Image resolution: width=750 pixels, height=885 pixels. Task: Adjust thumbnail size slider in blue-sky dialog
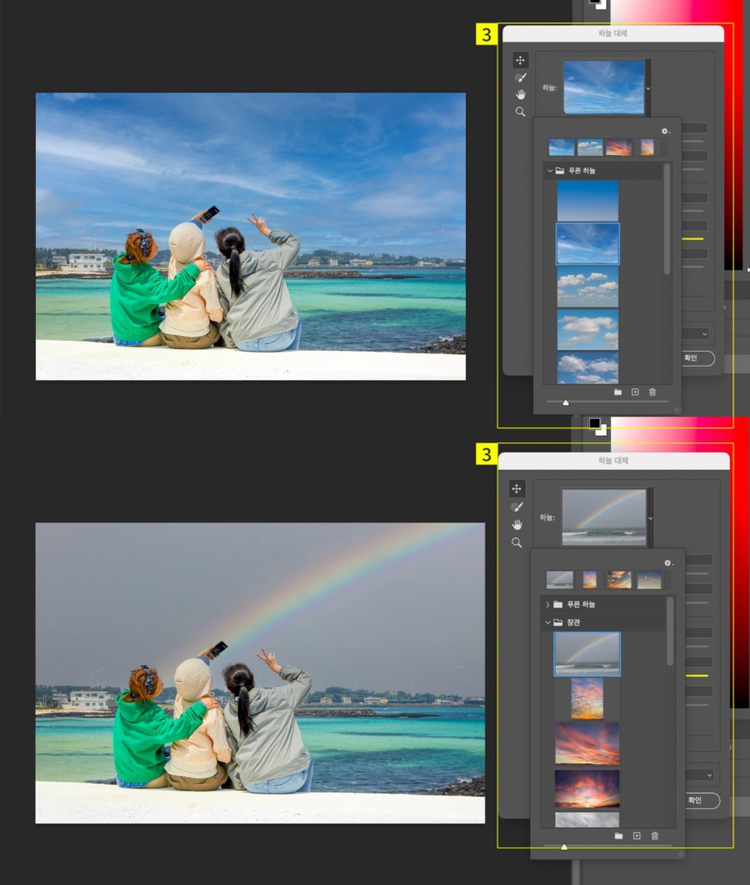pyautogui.click(x=565, y=402)
